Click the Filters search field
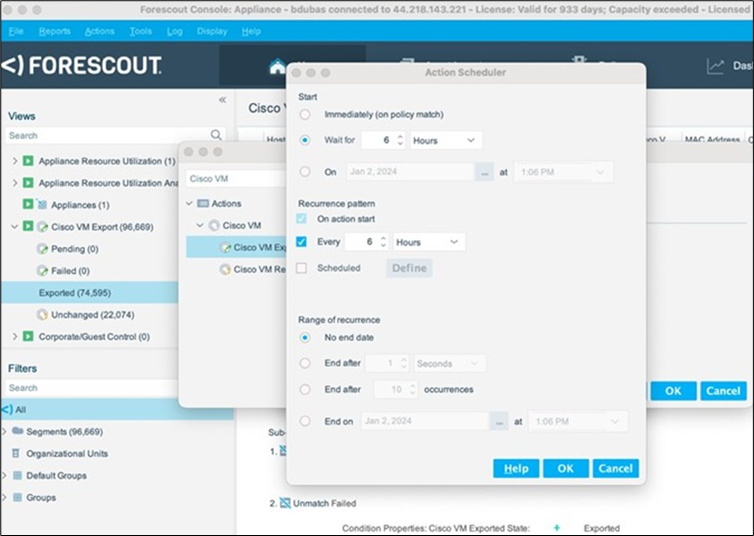 [x=92, y=388]
